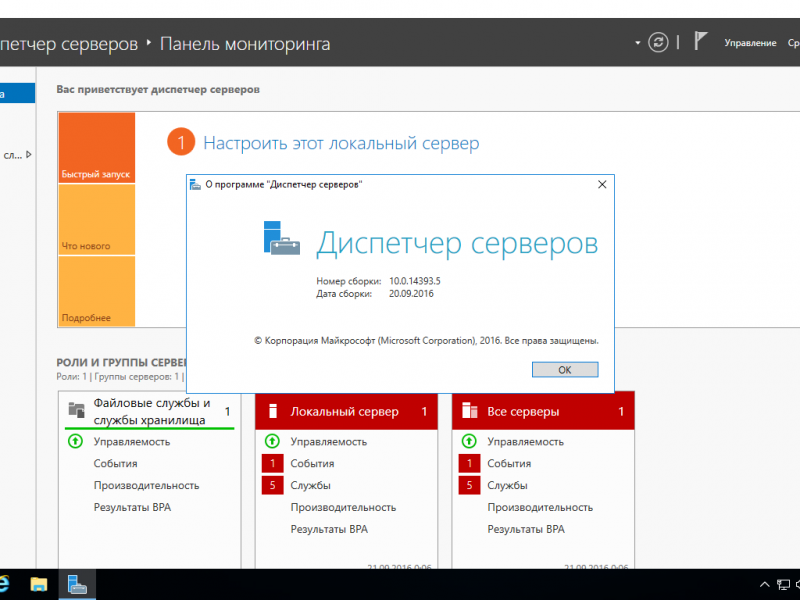Click OK in the About dialog
Image resolution: width=800 pixels, height=600 pixels.
tap(565, 370)
